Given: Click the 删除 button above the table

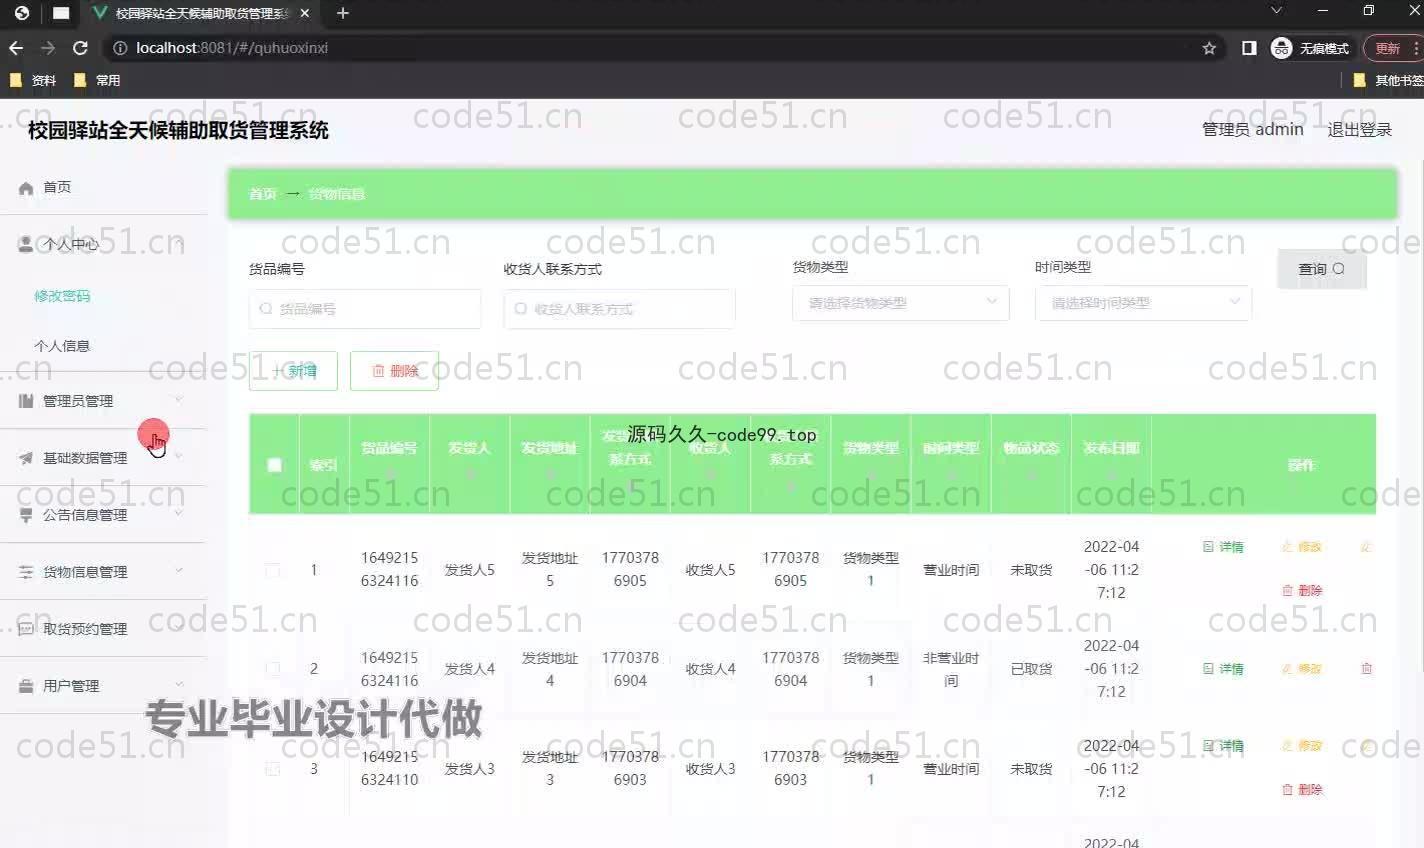Looking at the screenshot, I should point(394,371).
